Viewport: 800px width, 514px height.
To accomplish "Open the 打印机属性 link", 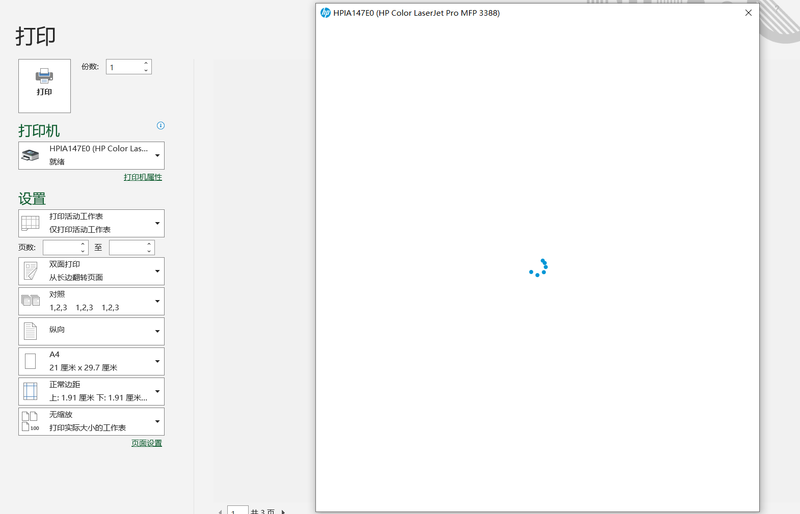I will 142,177.
